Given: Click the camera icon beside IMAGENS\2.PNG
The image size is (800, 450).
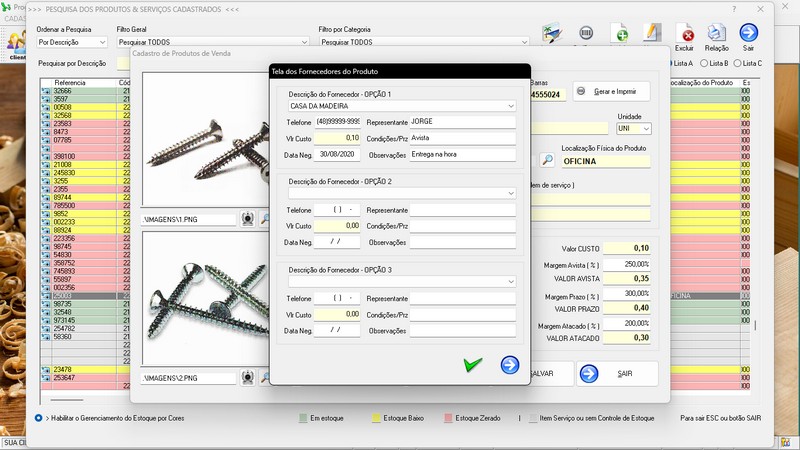Looking at the screenshot, I should click(247, 378).
